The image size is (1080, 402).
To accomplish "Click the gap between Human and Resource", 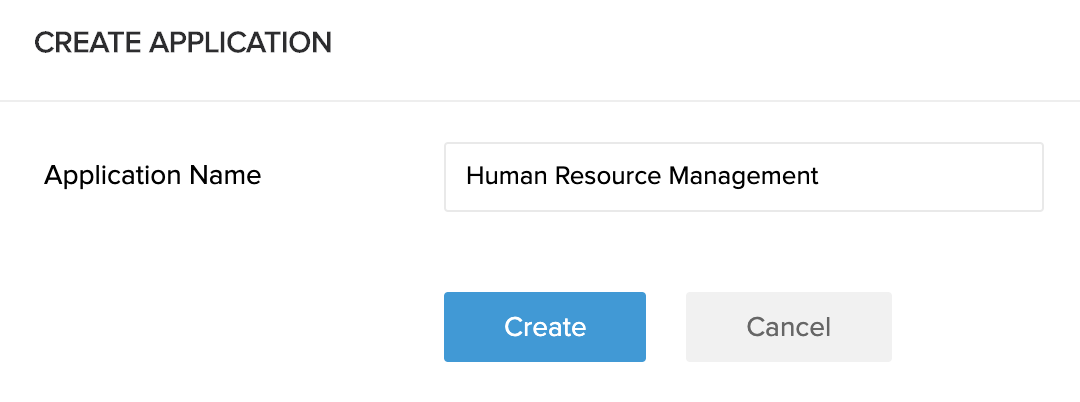I will (x=550, y=177).
